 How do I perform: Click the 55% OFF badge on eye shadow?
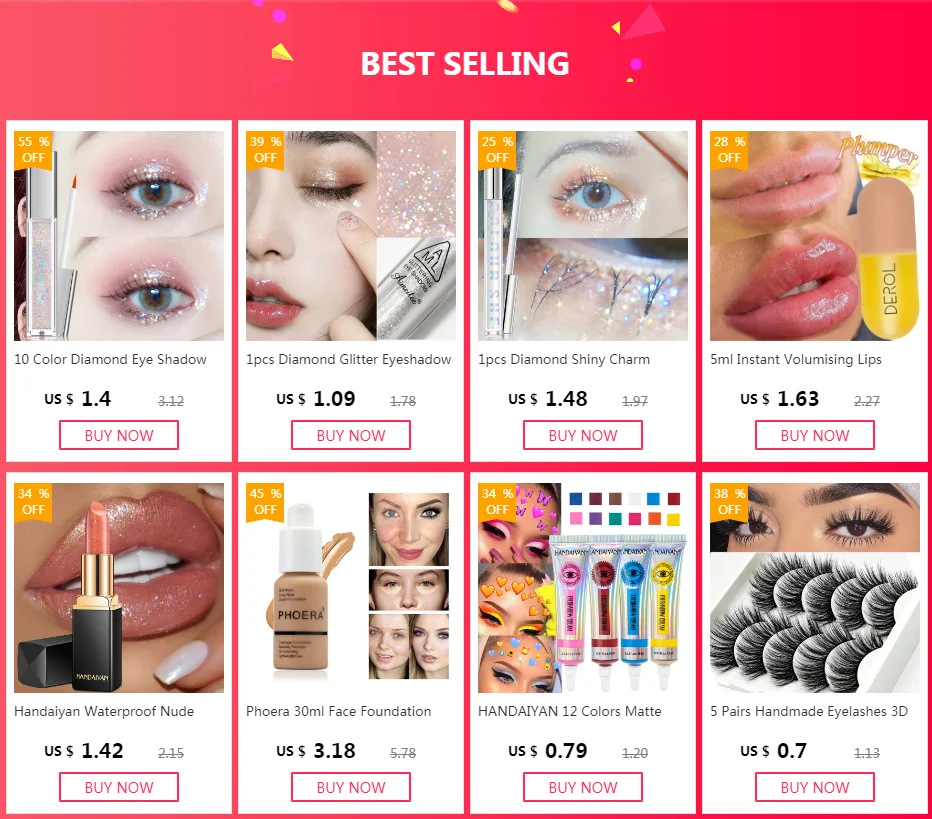point(33,150)
